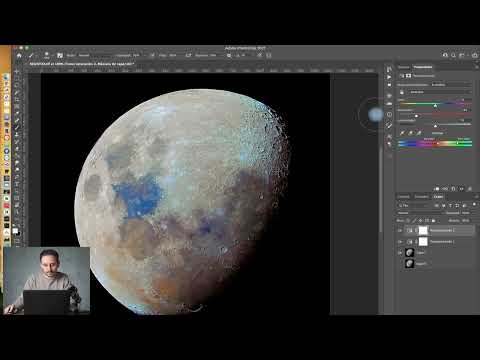Switch to the Properties tab
This screenshot has width=480, height=360.
tap(423, 67)
